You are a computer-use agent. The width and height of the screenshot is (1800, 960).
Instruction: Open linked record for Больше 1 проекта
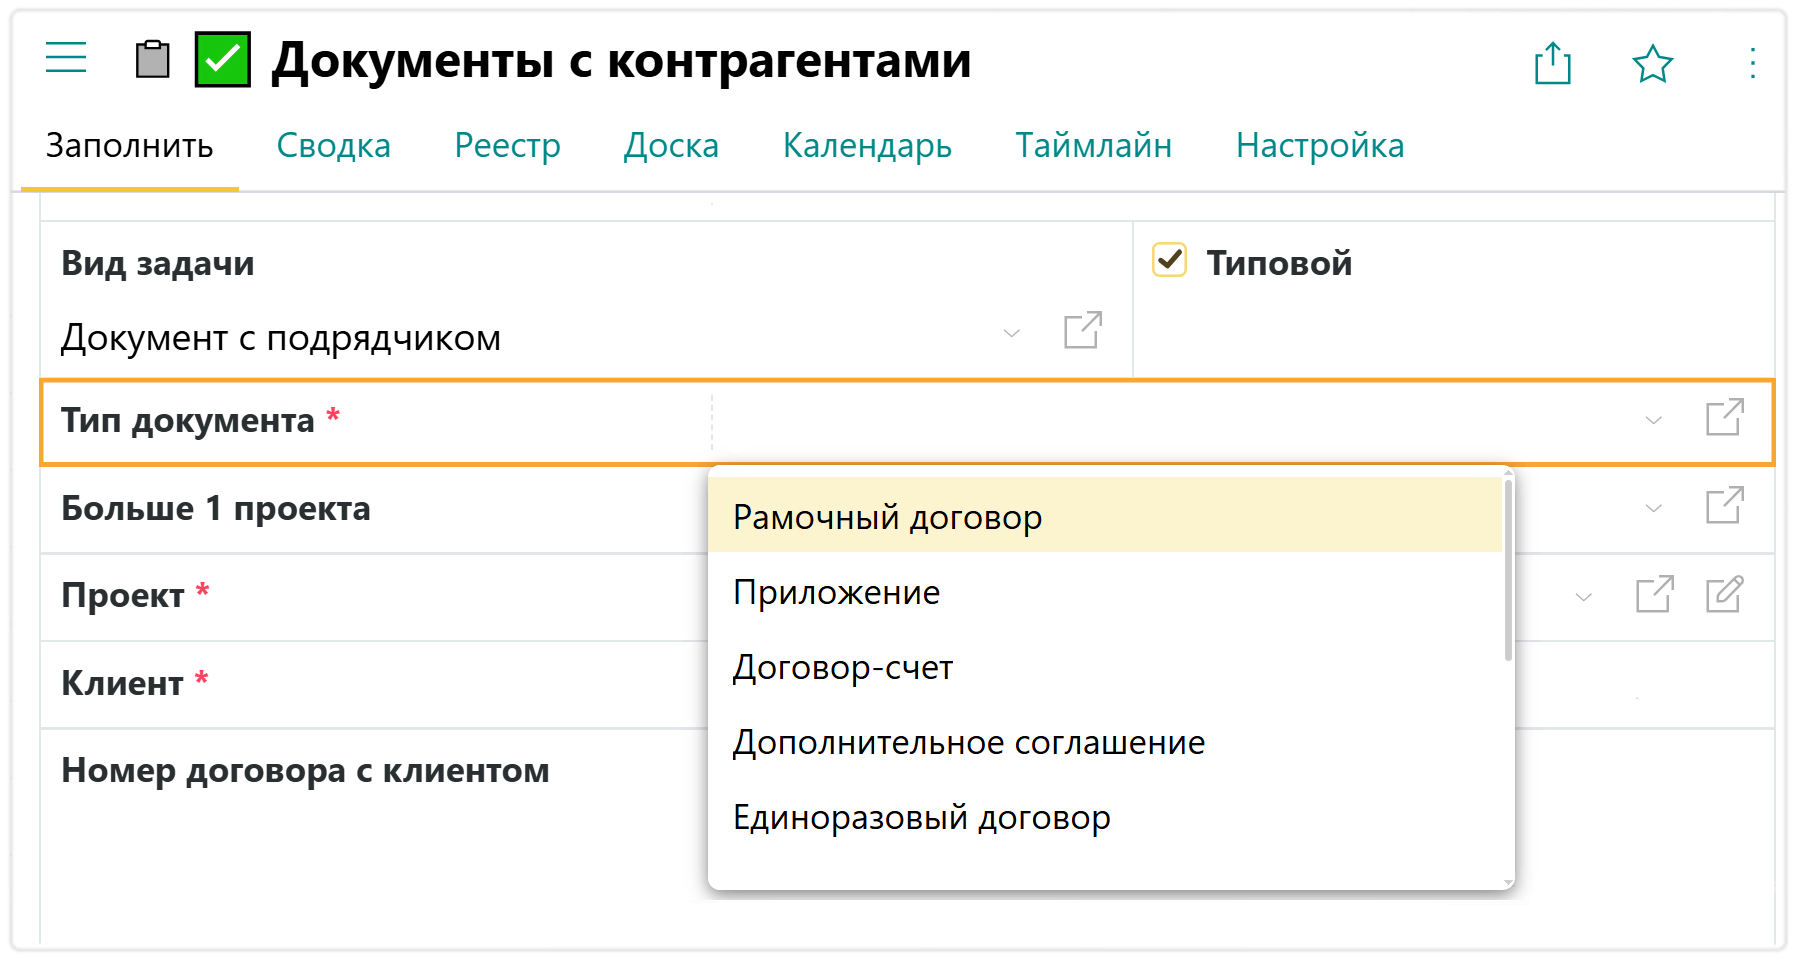tap(1724, 506)
